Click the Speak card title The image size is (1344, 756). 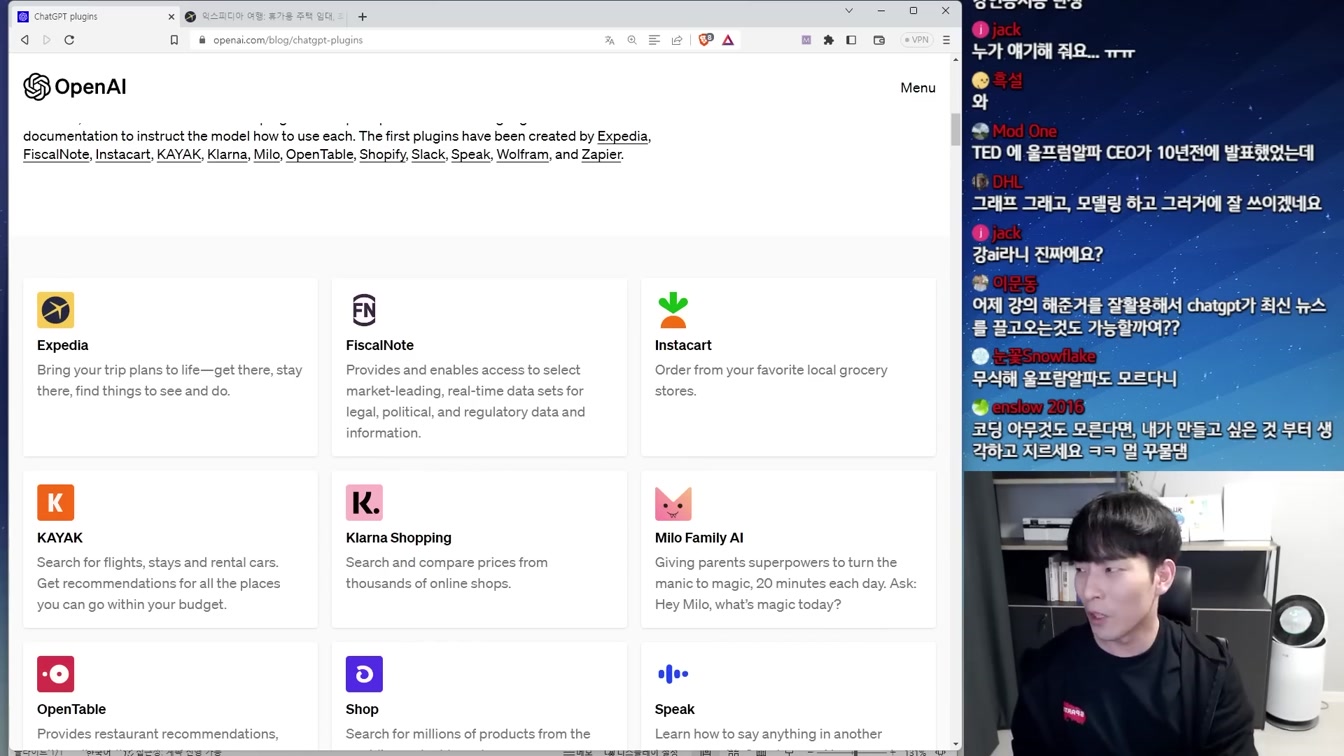tap(675, 709)
